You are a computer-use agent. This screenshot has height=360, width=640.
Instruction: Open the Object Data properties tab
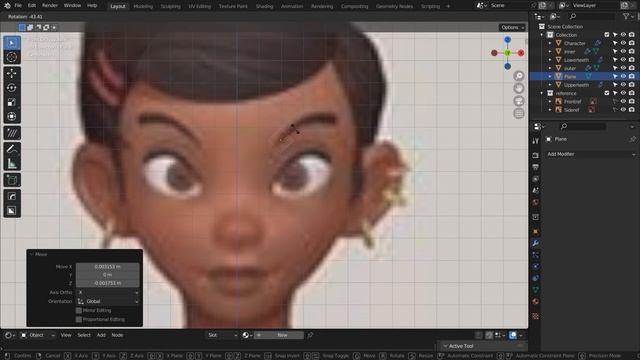click(x=536, y=290)
